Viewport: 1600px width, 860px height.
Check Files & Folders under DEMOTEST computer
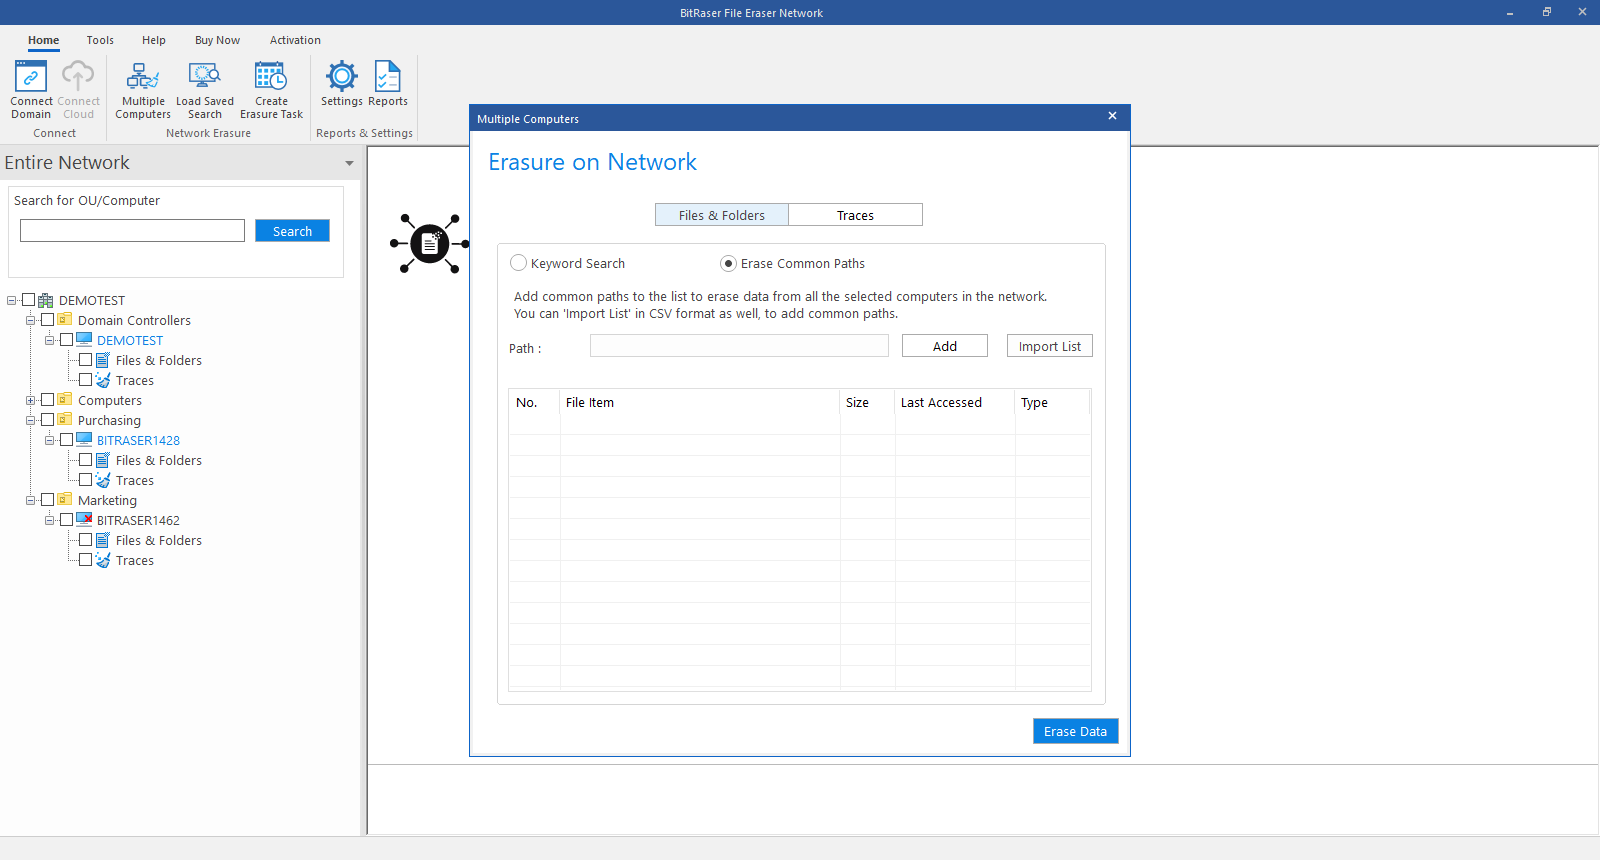tap(85, 360)
